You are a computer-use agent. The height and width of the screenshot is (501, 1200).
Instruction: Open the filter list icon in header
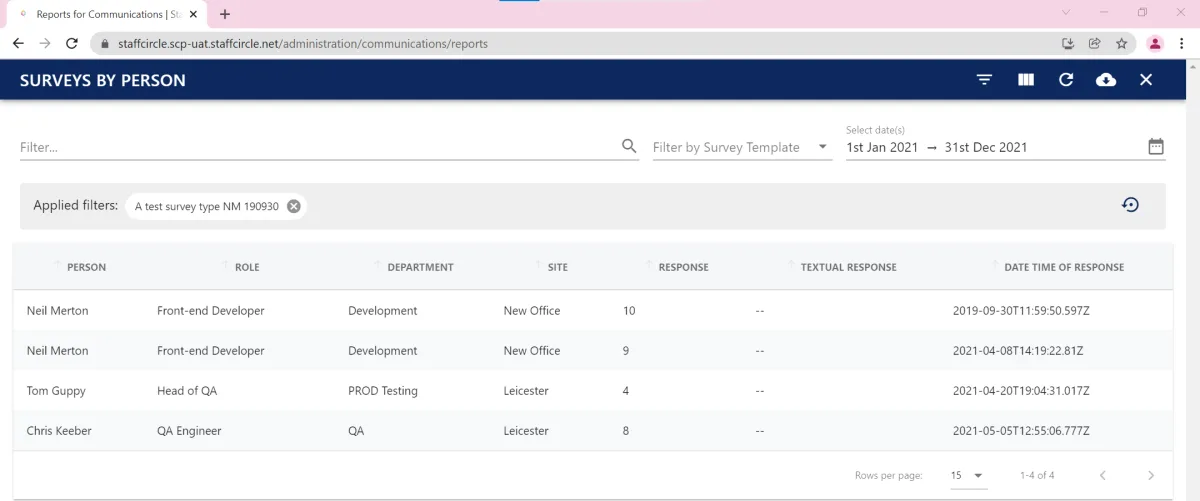click(985, 80)
